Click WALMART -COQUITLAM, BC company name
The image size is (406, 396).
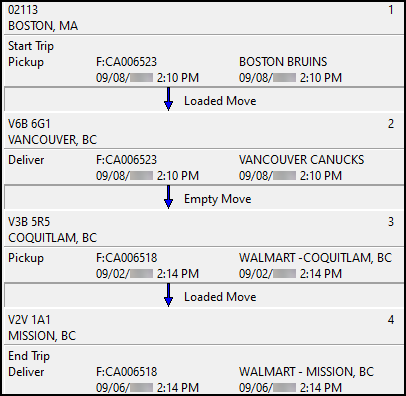coord(315,258)
